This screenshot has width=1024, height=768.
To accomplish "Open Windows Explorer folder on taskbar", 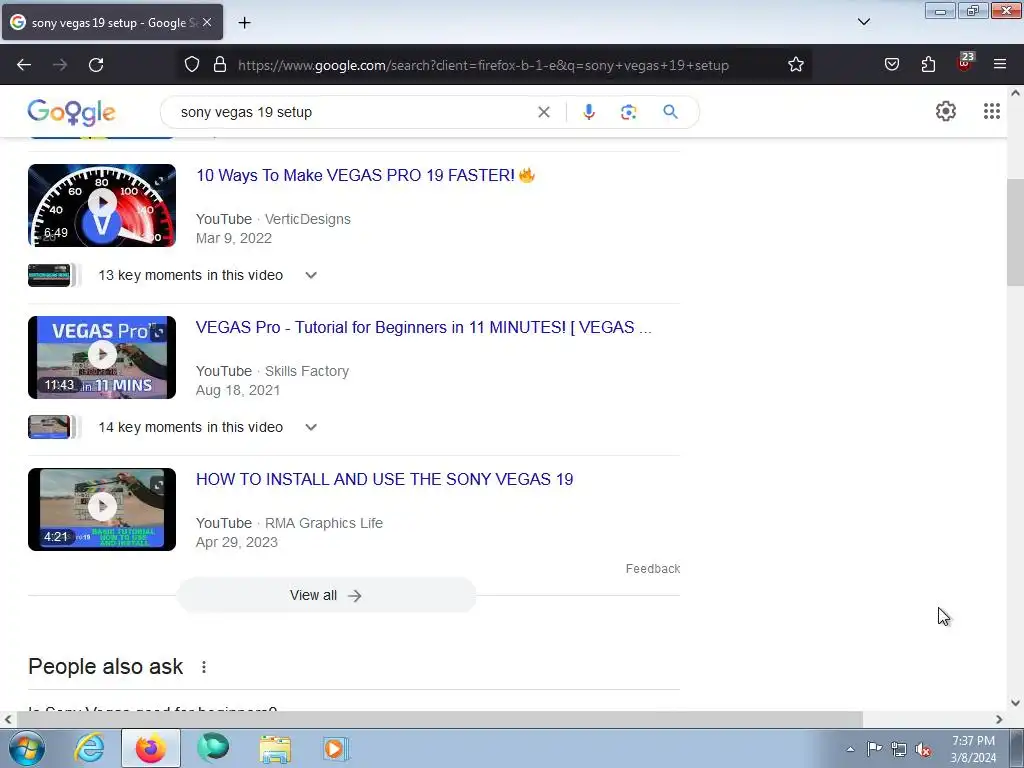I will point(275,748).
